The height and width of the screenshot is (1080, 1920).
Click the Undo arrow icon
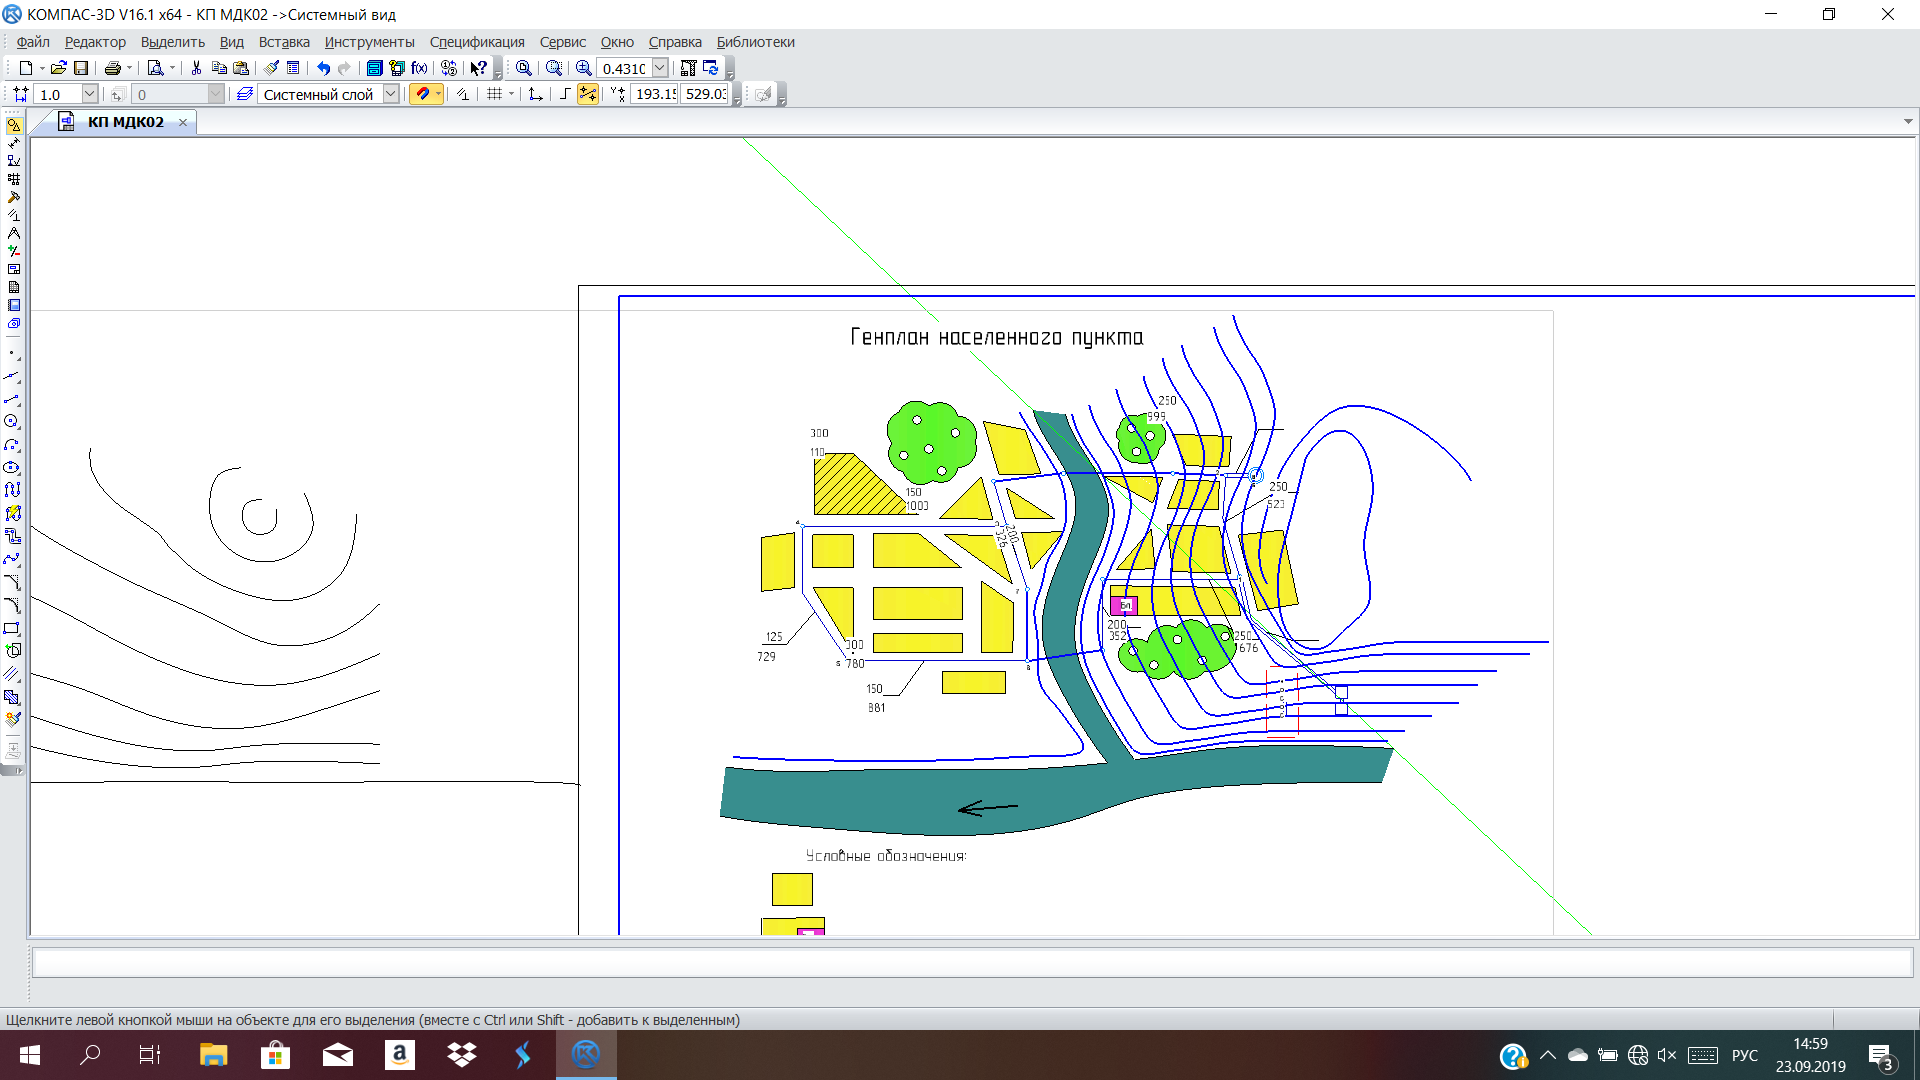(x=323, y=68)
